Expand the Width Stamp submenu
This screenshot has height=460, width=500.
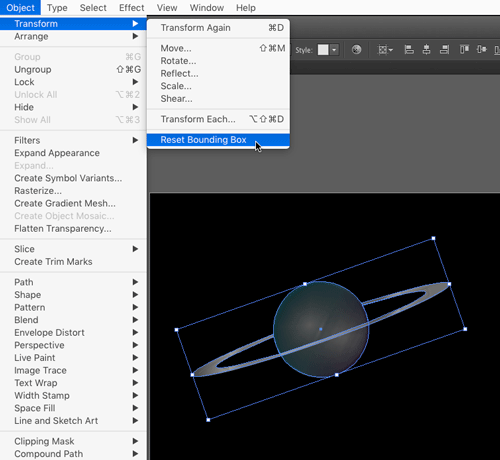[x=73, y=396]
